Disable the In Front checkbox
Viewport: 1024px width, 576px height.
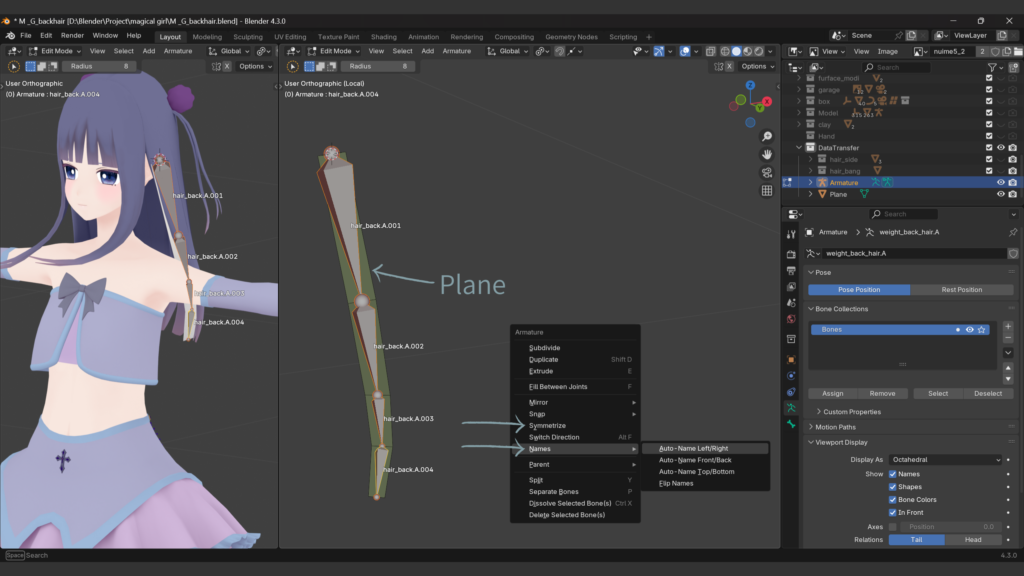pos(894,512)
